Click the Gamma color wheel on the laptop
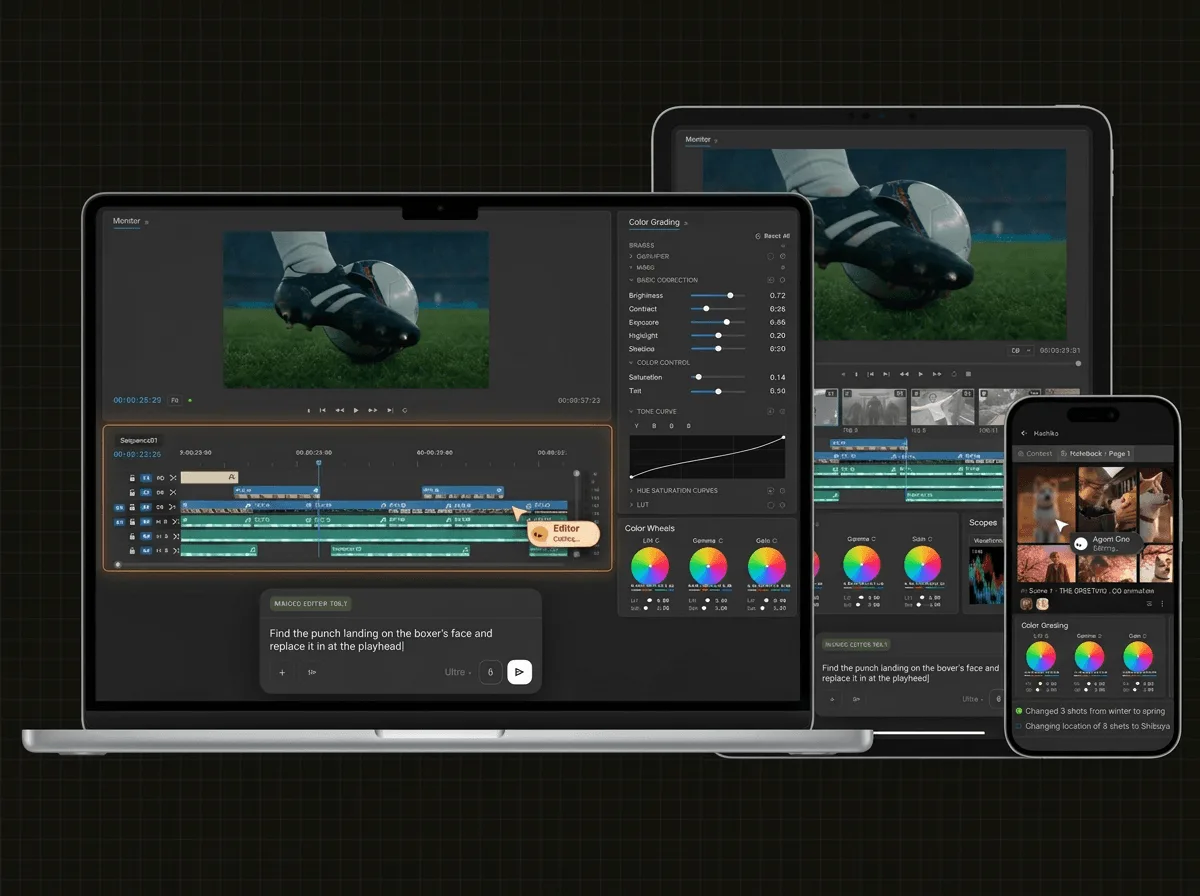This screenshot has height=896, width=1200. 708,567
